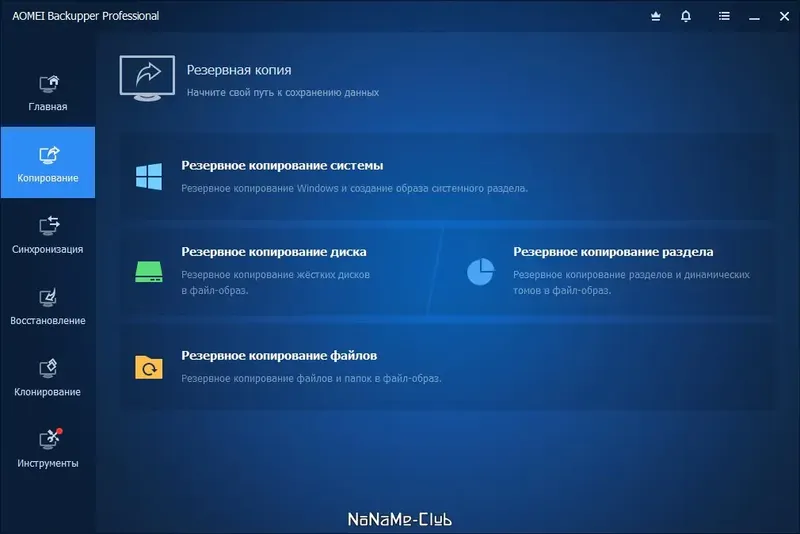Click the Начните свой путь к сохранению данных text
This screenshot has height=534, width=800.
(283, 92)
